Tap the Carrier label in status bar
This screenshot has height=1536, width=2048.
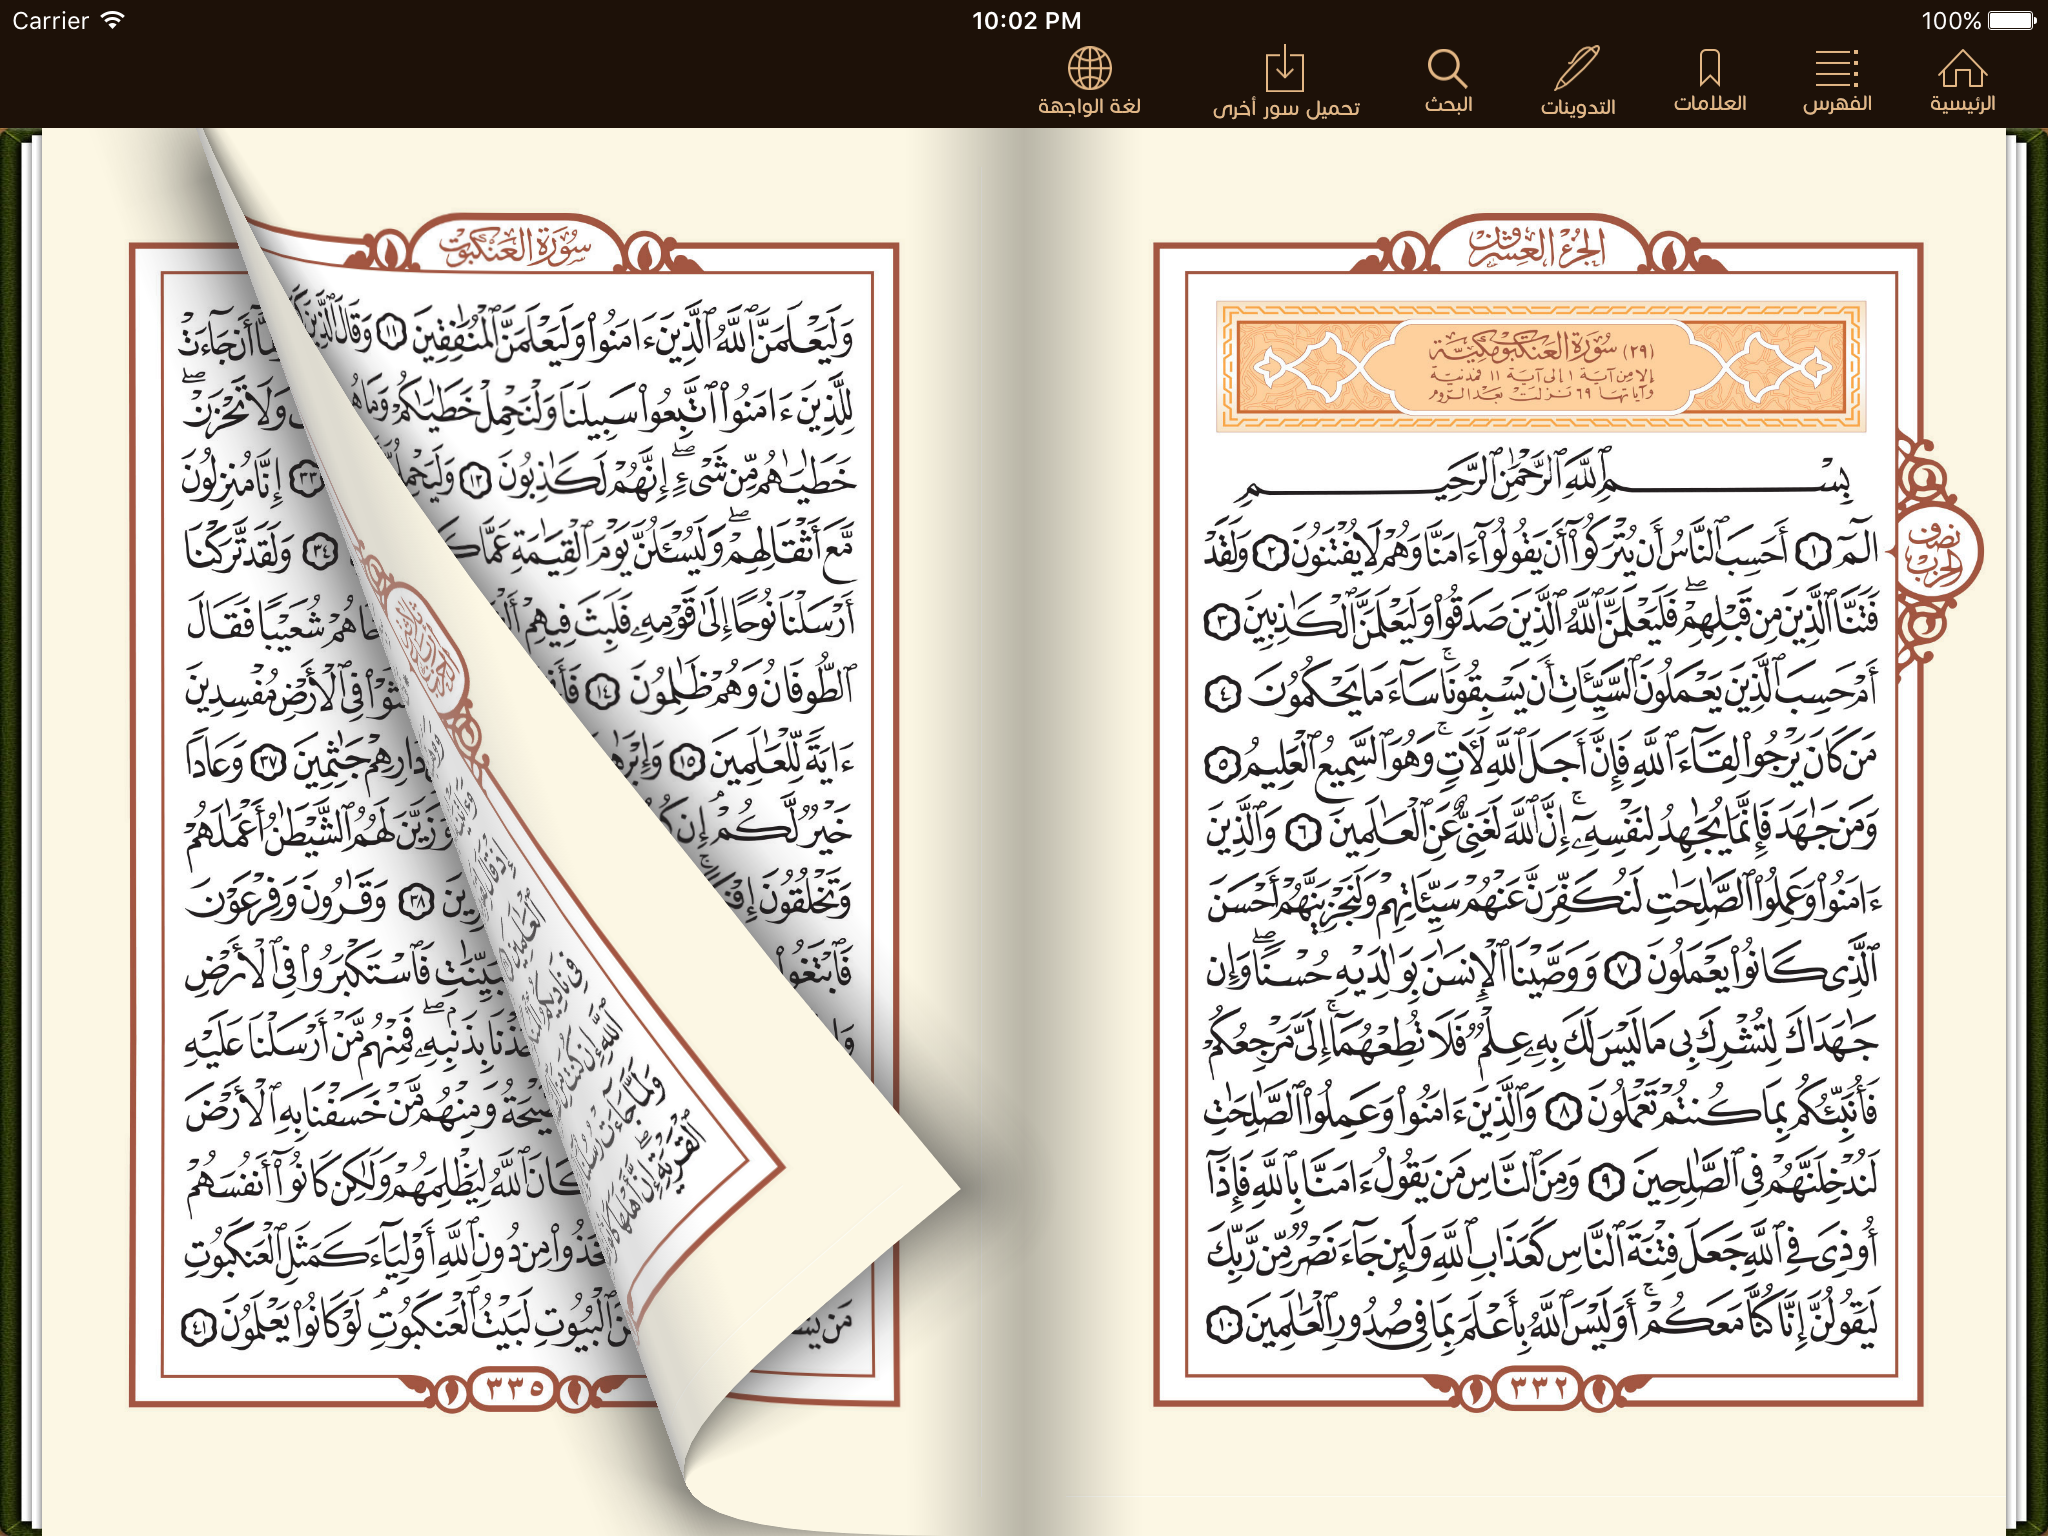[51, 20]
